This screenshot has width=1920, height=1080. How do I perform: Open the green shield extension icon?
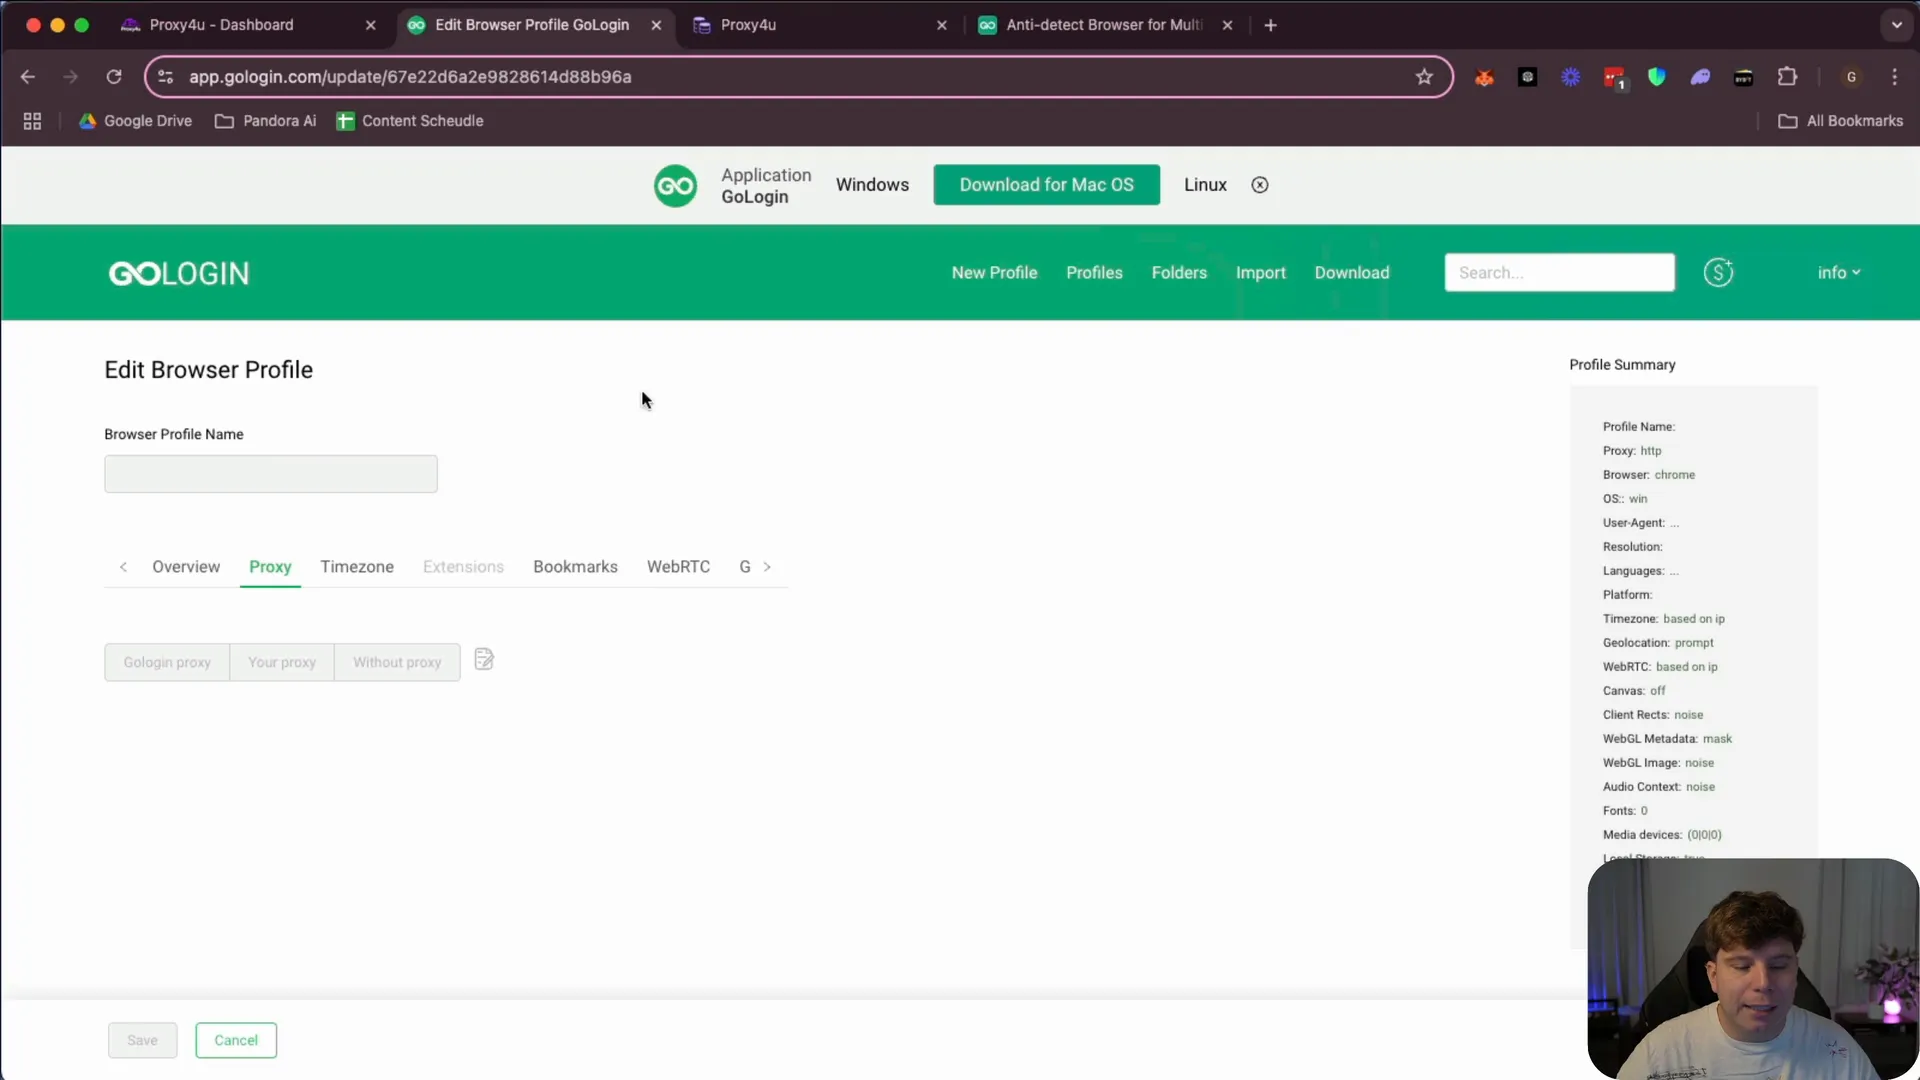click(x=1657, y=77)
